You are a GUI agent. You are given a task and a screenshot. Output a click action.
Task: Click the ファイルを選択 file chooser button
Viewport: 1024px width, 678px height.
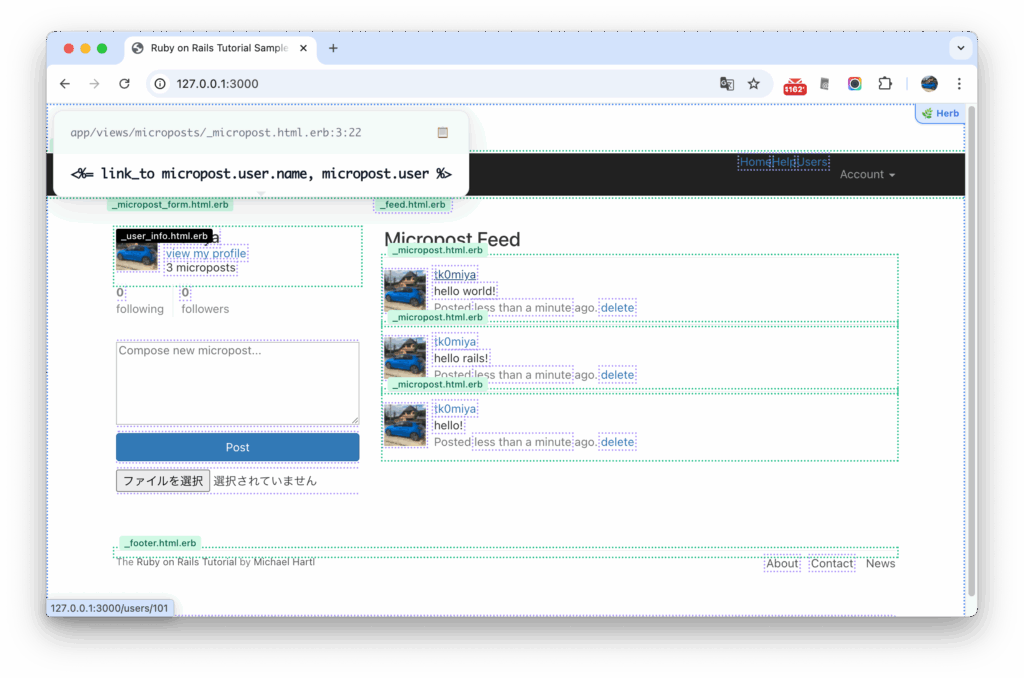163,481
